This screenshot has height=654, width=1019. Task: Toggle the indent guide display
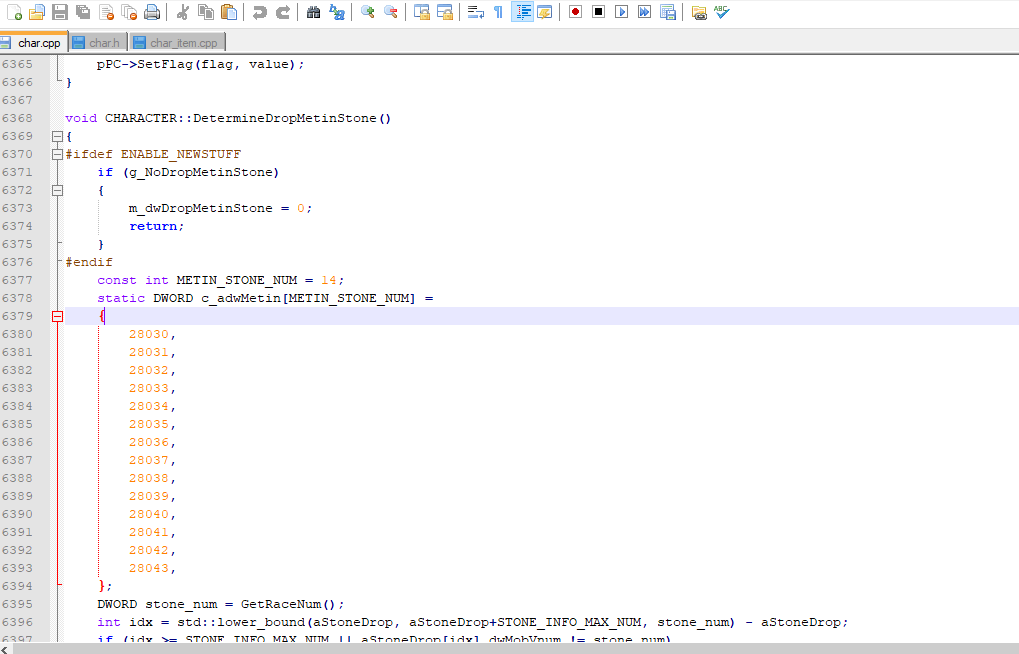tap(522, 12)
